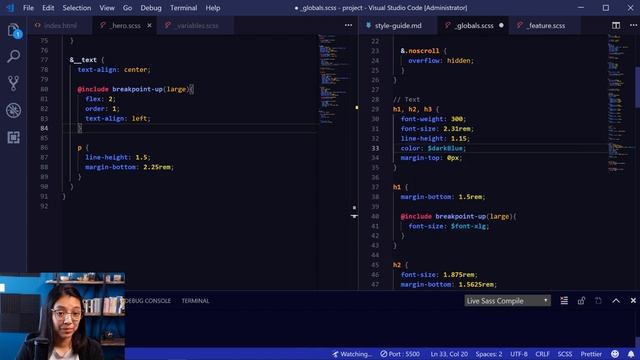The height and width of the screenshot is (360, 640).
Task: Click the h2 selector line
Action: click(x=400, y=265)
